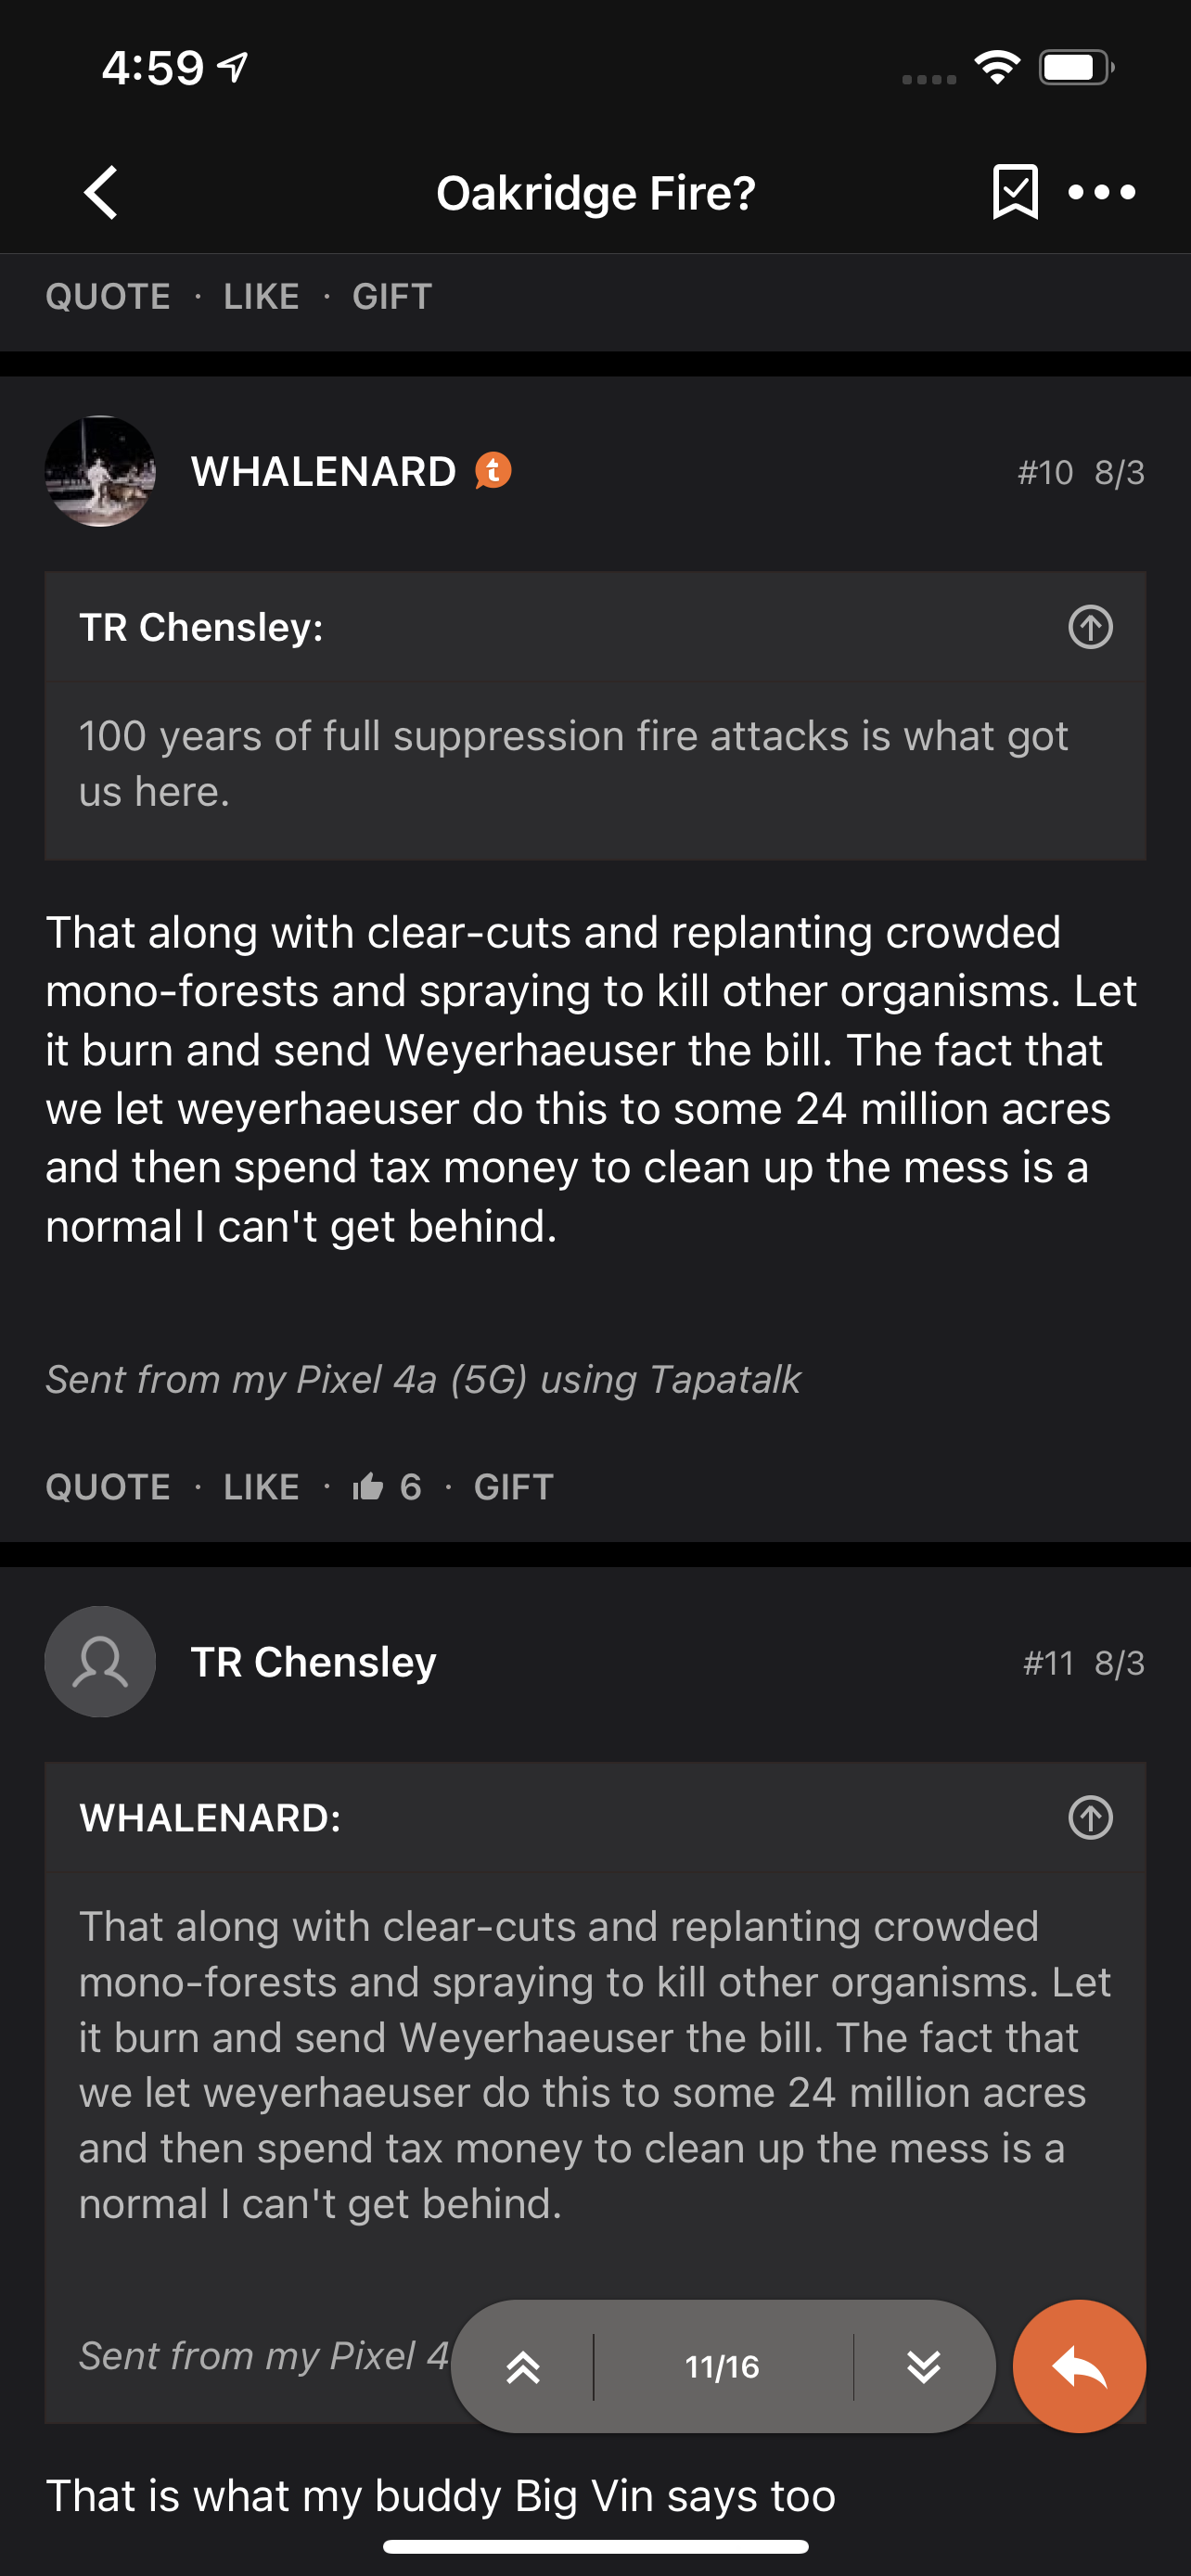1191x2576 pixels.
Task: Tap the orange Tapatalk badge beside WHALENARD
Action: point(492,470)
